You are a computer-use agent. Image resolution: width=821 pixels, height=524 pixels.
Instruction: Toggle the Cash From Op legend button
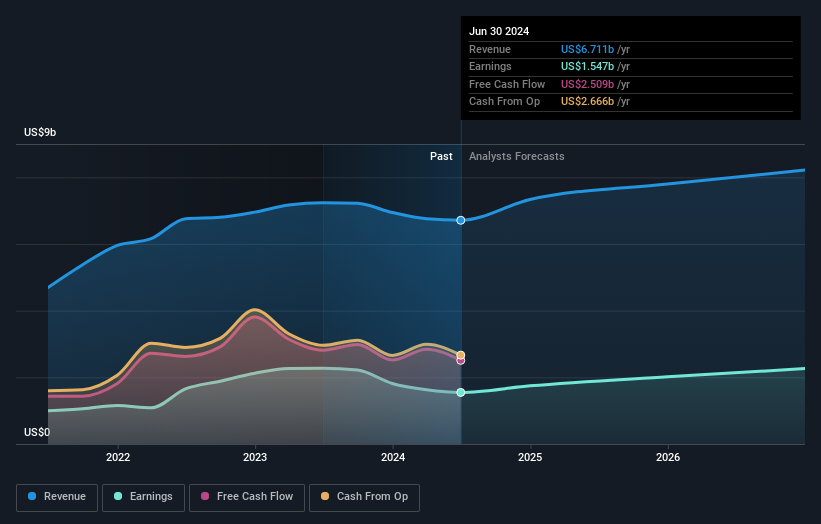[364, 497]
